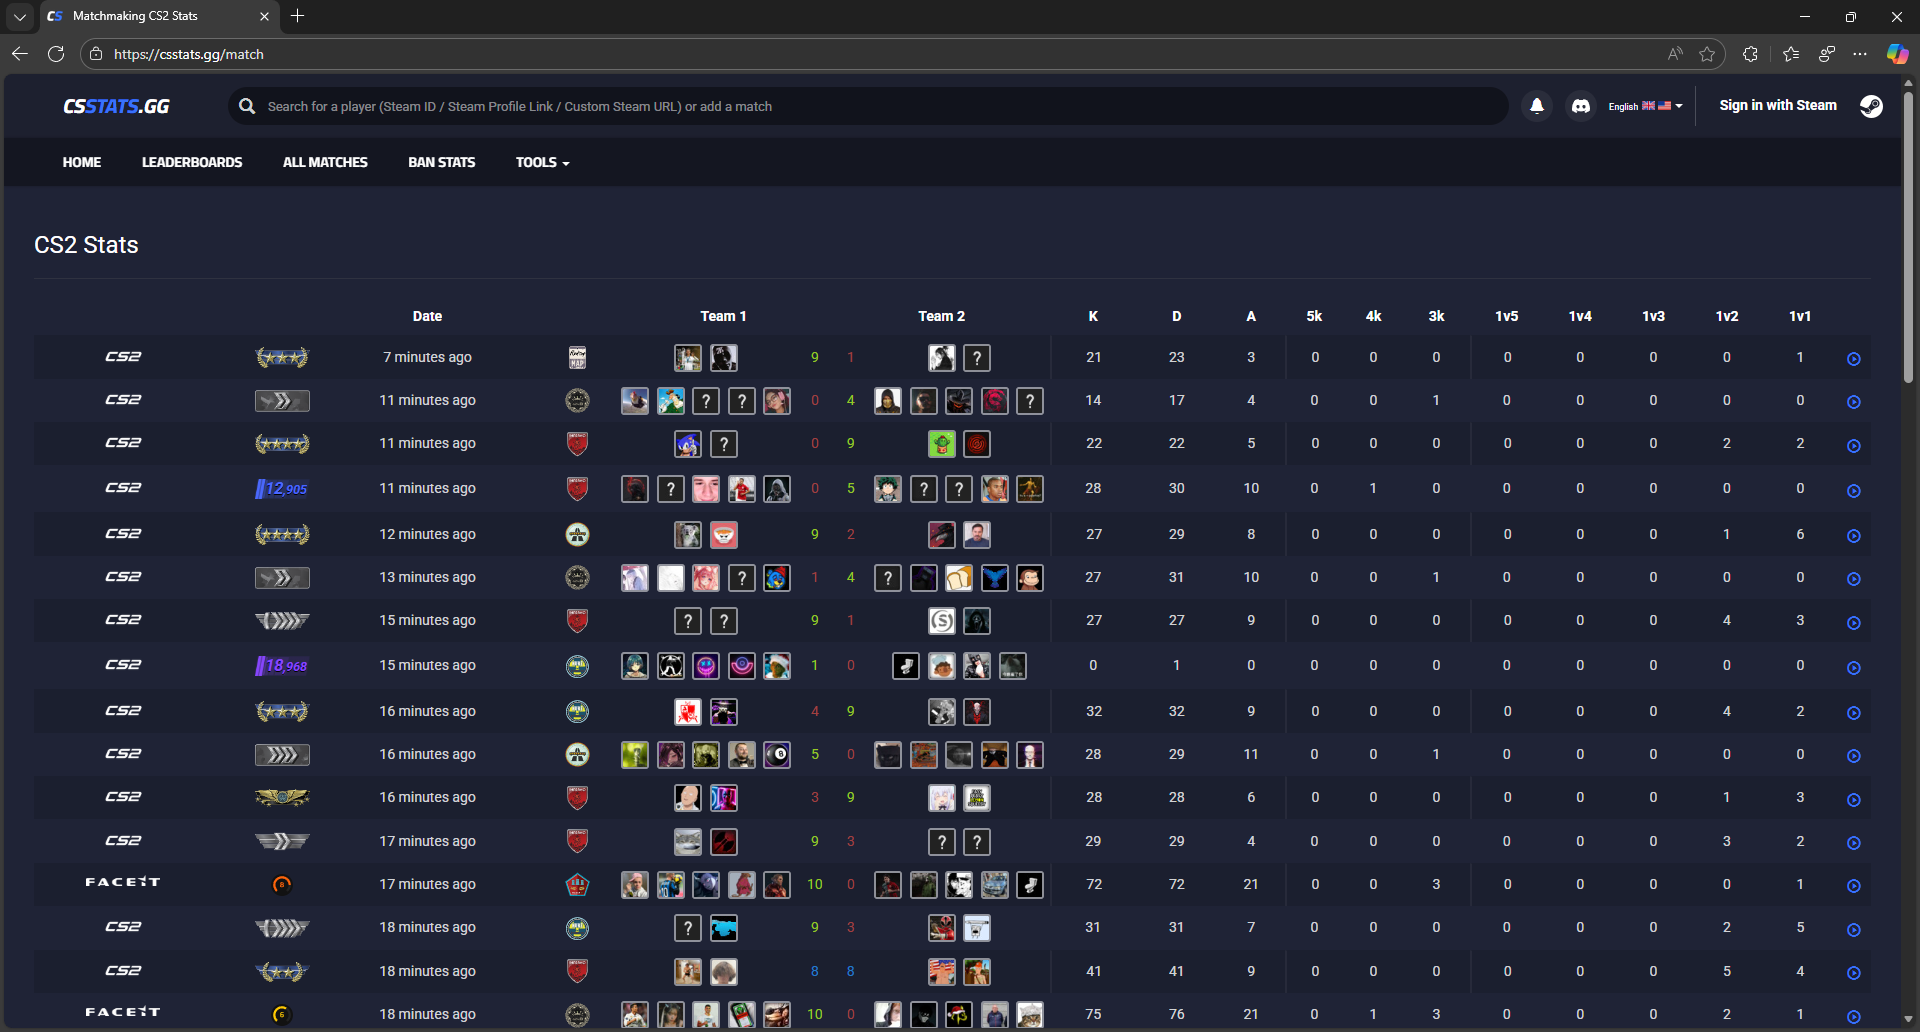Open the Discord icon link

1581,106
